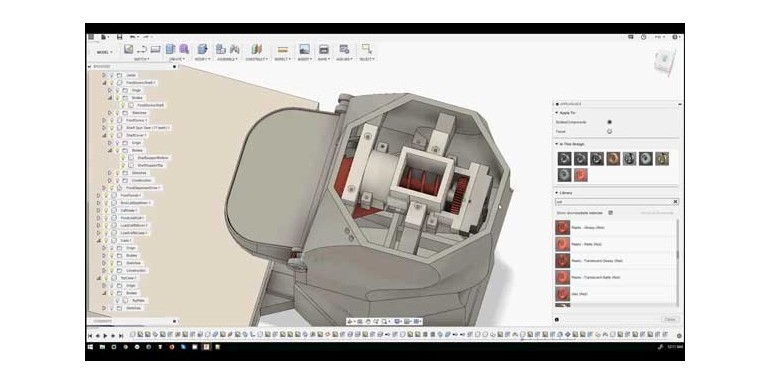770x385 pixels.
Task: Open timeline settings gear icon
Action: [x=679, y=336]
